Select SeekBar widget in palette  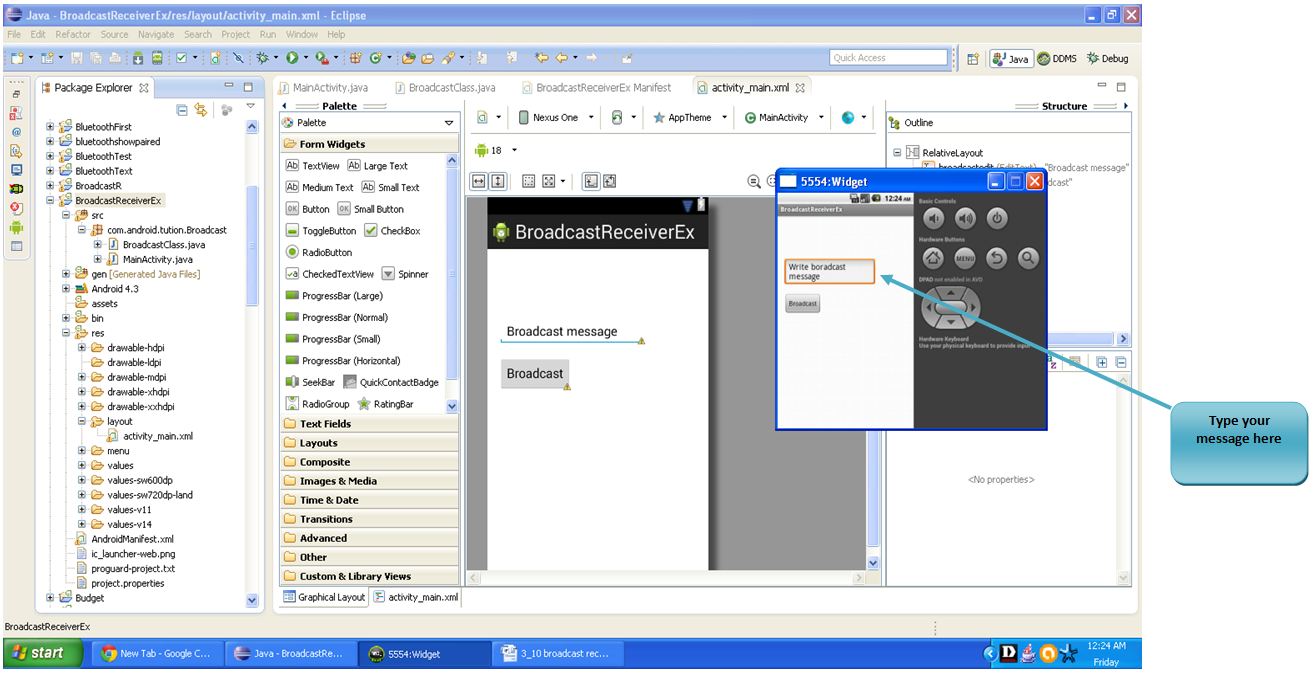coord(310,382)
